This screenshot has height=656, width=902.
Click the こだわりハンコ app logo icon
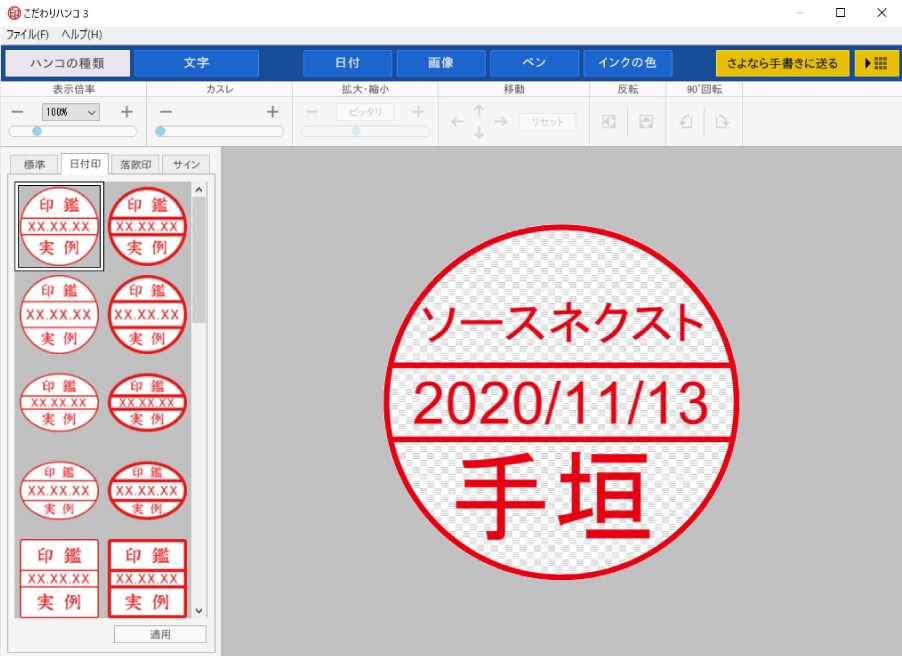pyautogui.click(x=14, y=13)
